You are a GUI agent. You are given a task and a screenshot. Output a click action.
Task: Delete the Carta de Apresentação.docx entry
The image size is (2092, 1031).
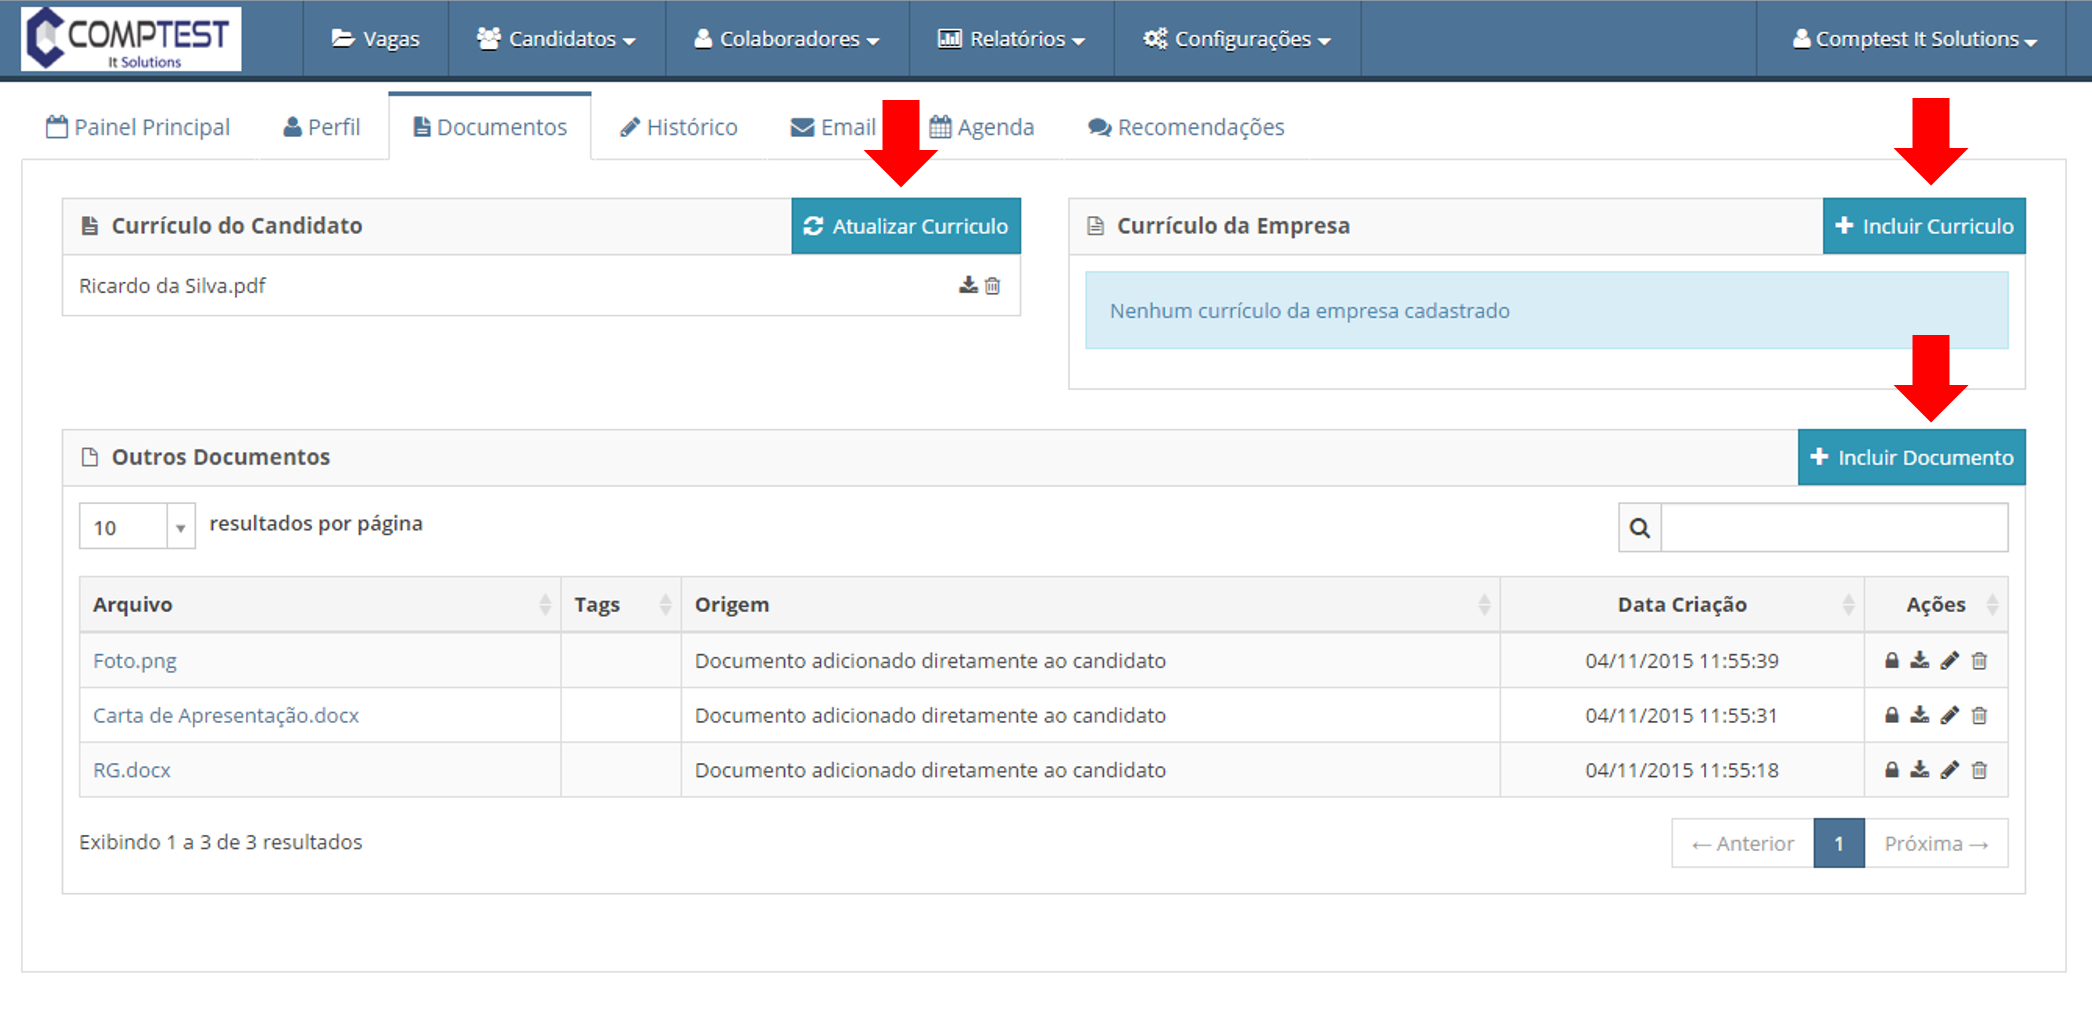(x=1979, y=716)
